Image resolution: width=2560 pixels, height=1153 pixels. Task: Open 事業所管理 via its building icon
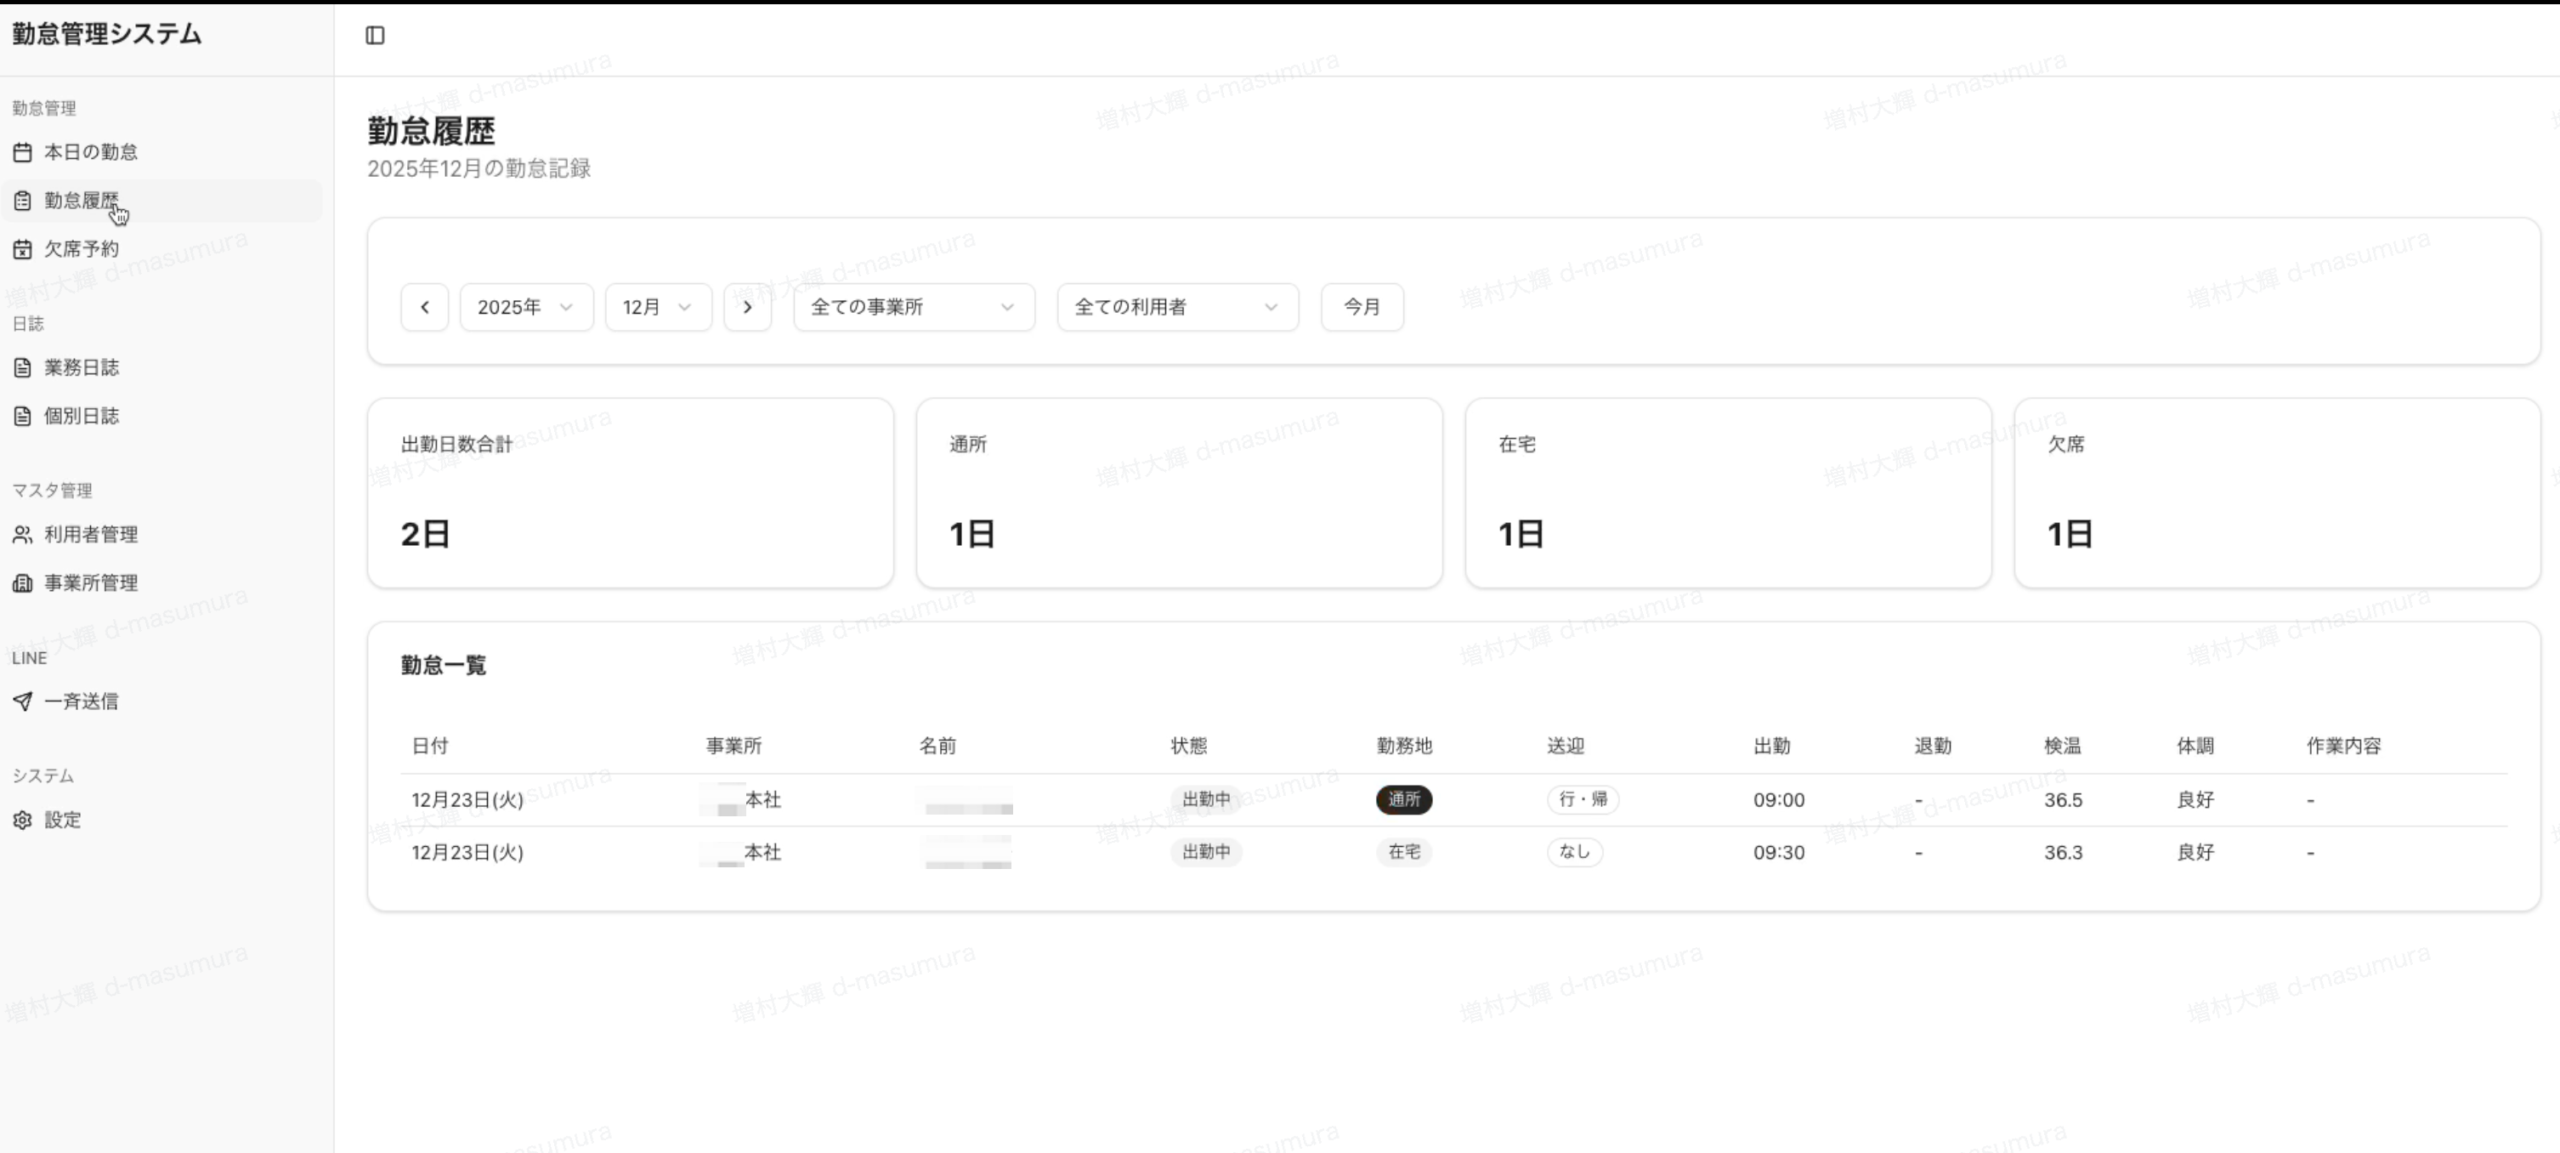23,583
